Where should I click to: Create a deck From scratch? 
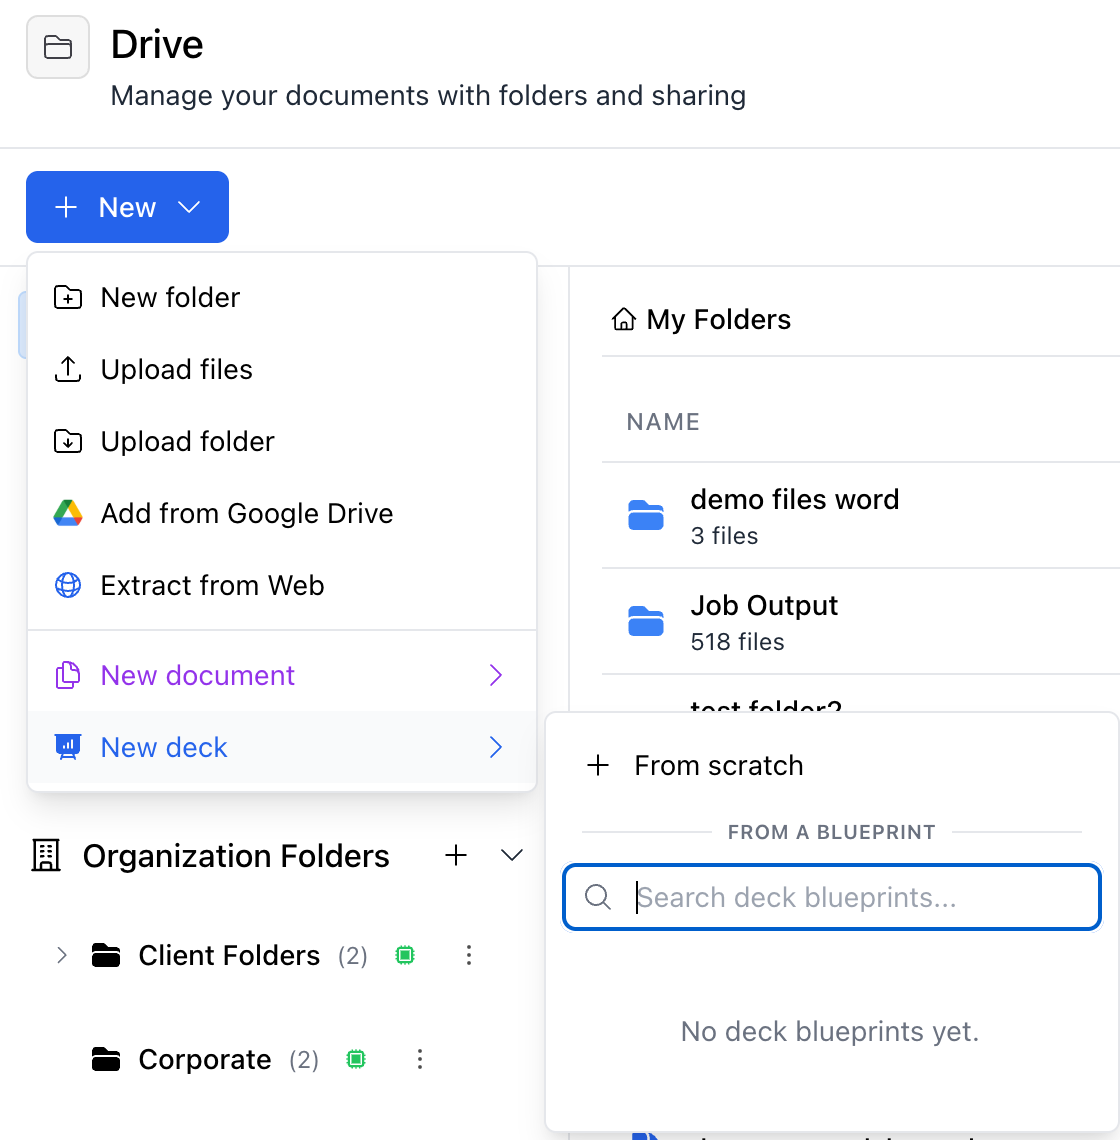[831, 766]
